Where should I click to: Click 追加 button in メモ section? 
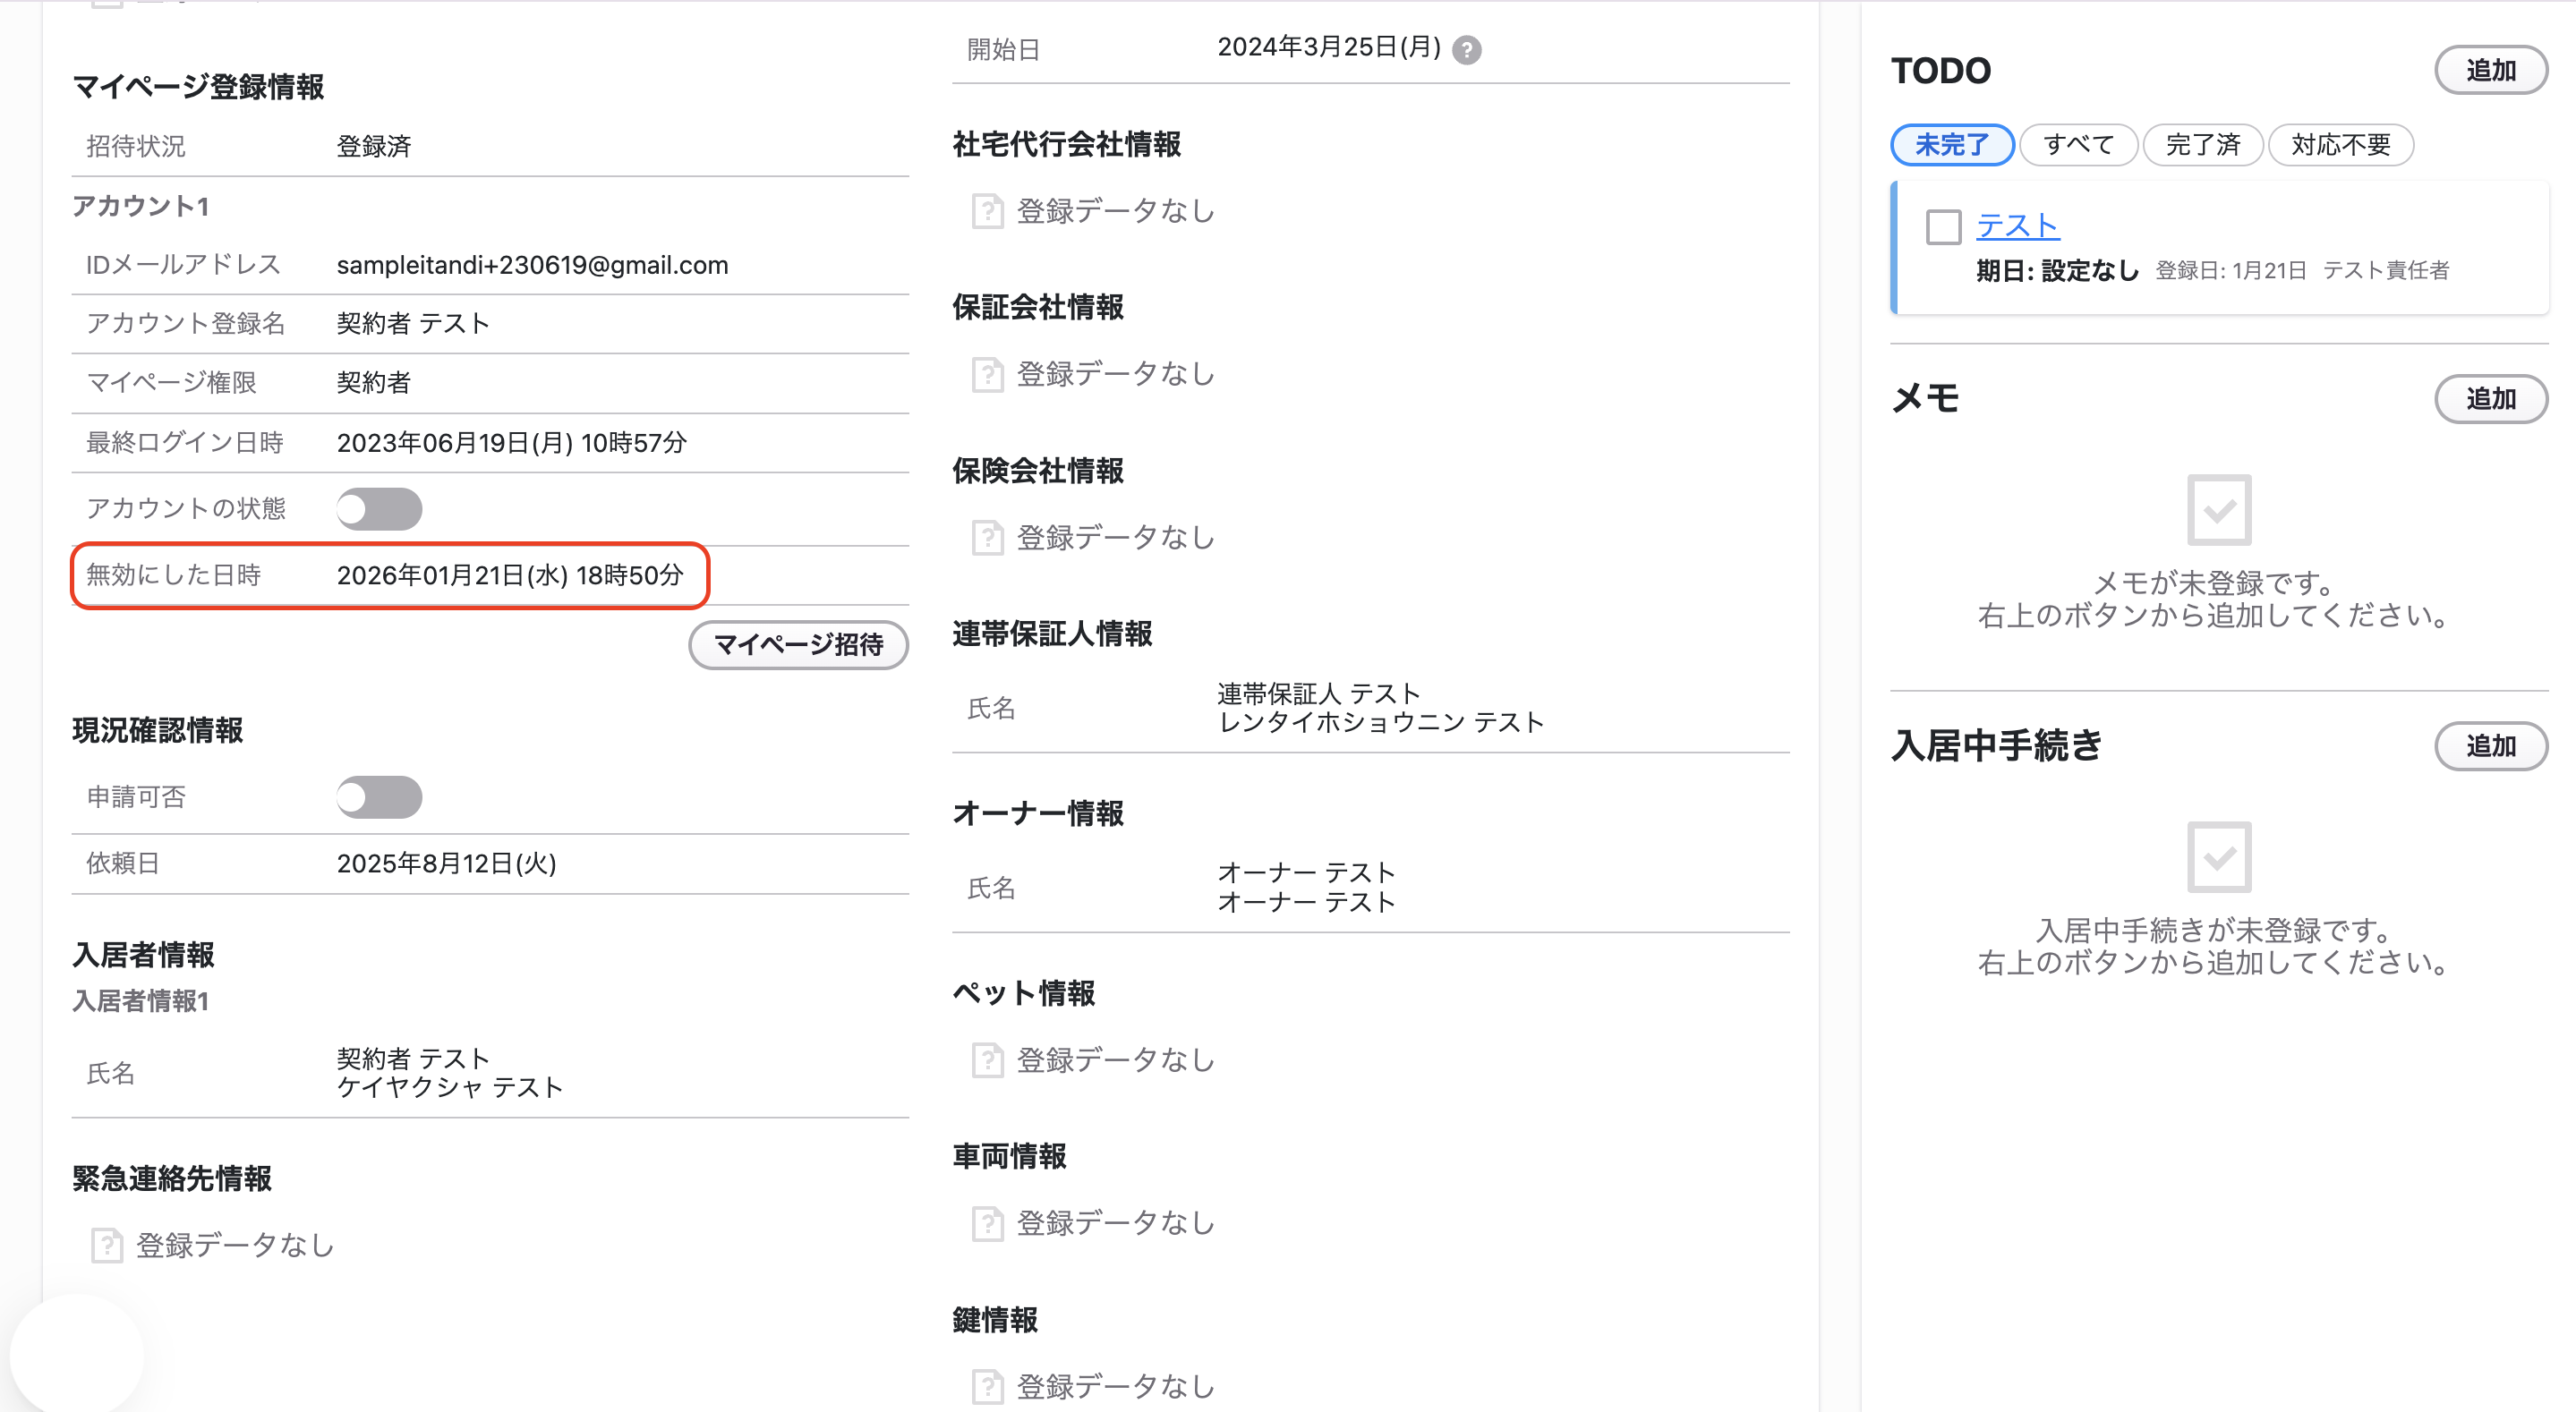(2491, 399)
